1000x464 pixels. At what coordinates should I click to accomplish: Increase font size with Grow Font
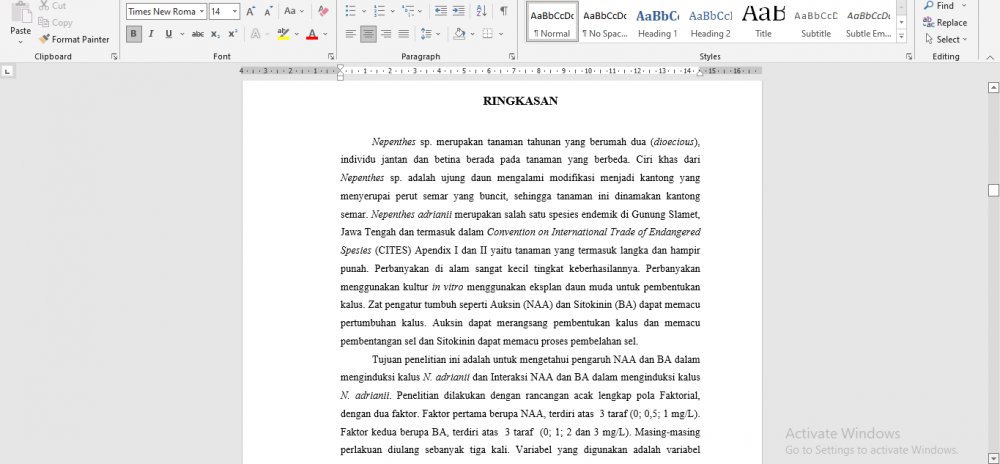[x=251, y=11]
